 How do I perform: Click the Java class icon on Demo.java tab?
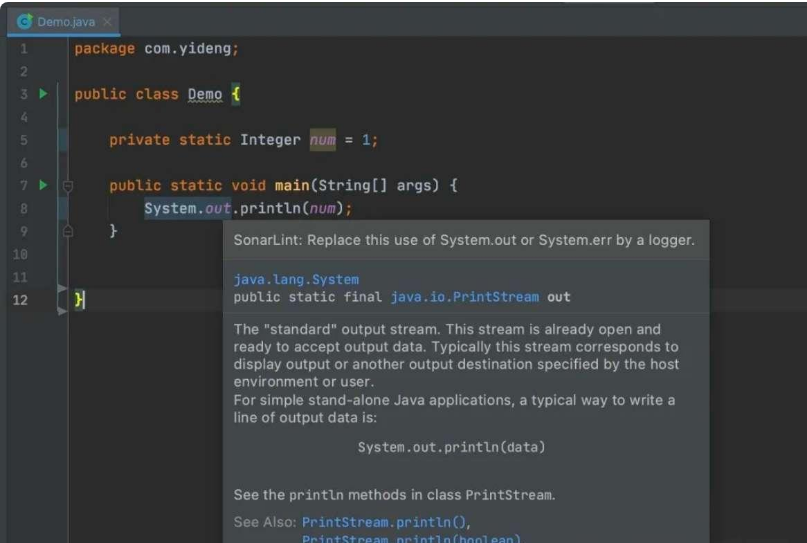[25, 21]
